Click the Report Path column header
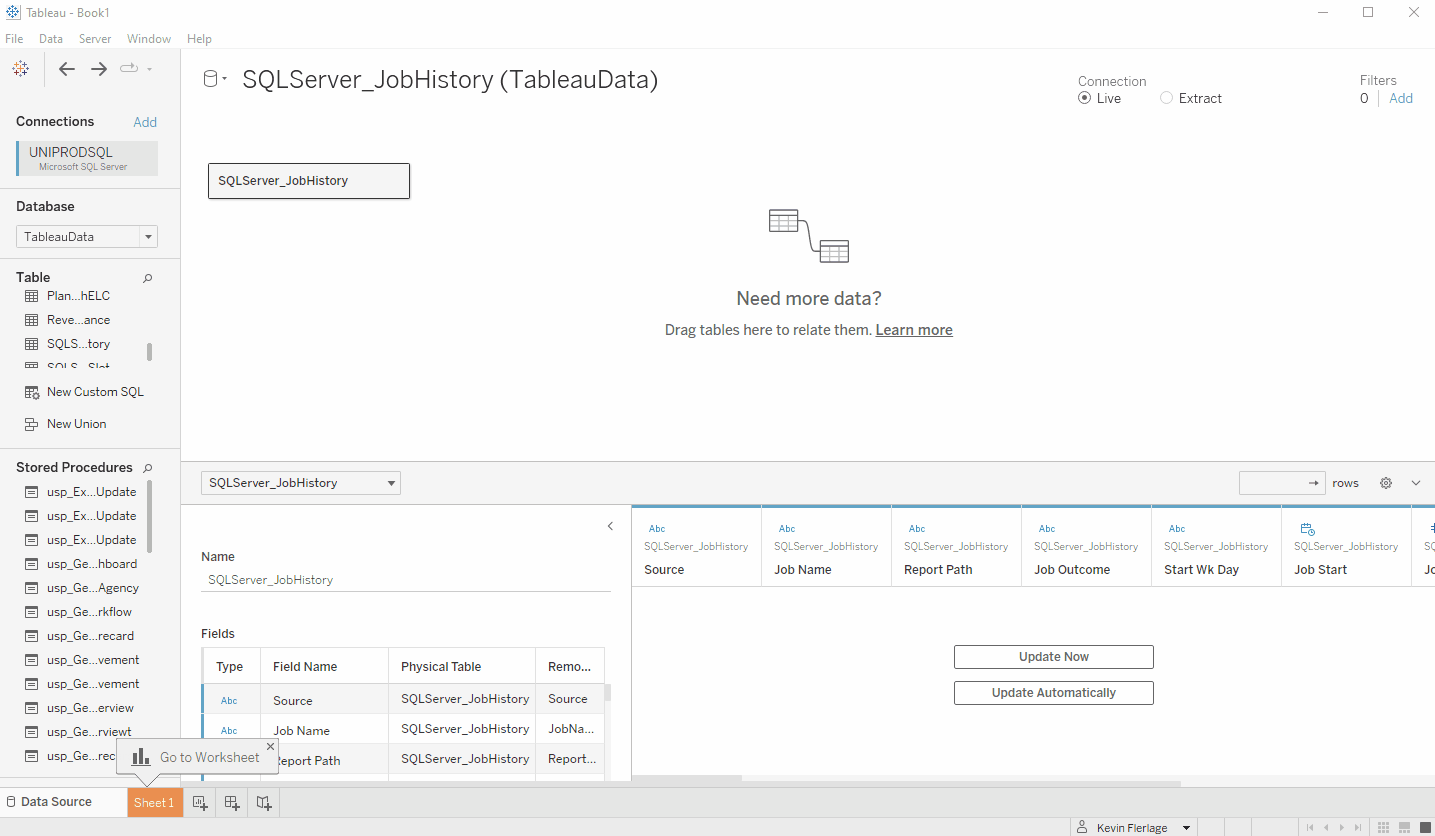The height and width of the screenshot is (836, 1435). tap(956, 547)
